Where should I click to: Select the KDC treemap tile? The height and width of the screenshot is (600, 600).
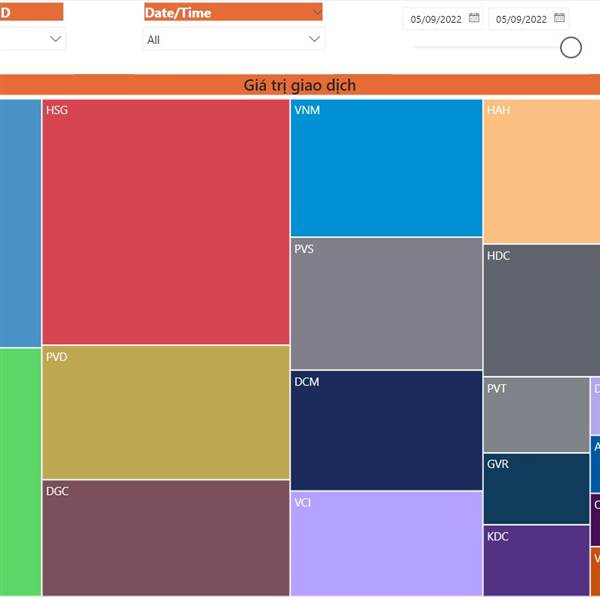(536, 560)
